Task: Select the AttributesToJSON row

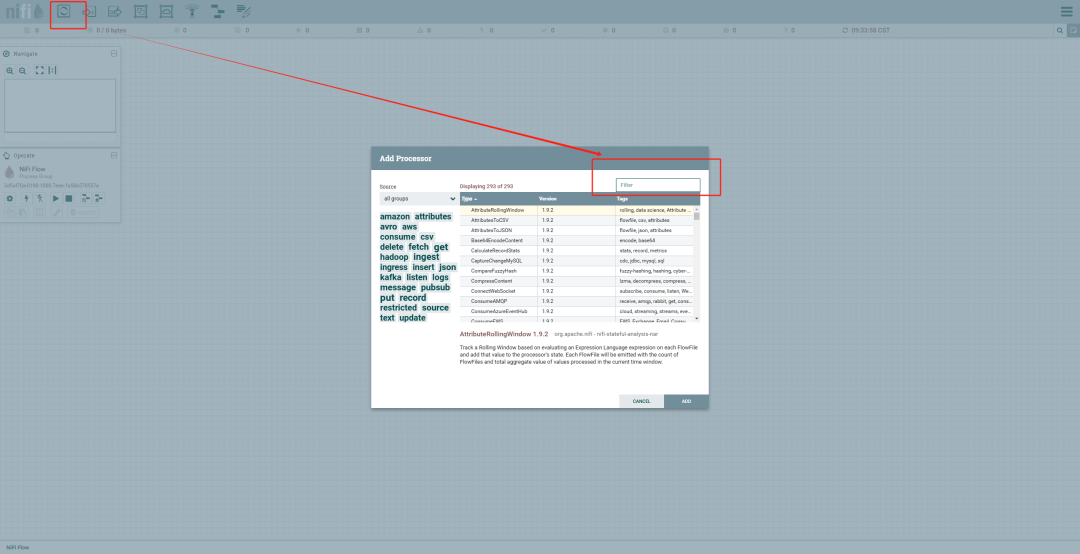Action: (577, 230)
